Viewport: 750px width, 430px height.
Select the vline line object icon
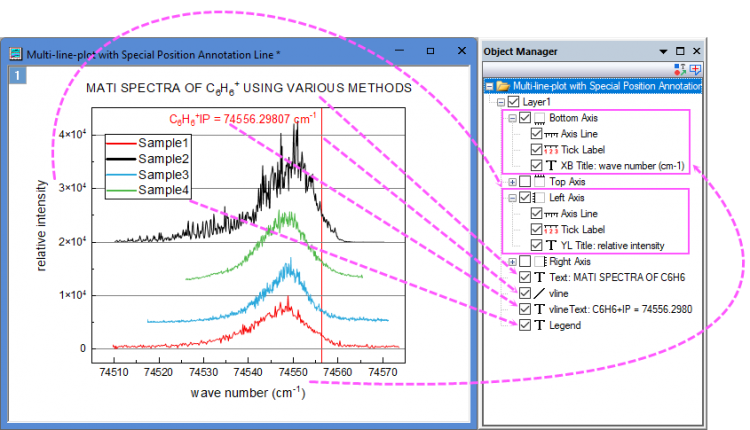tap(541, 292)
